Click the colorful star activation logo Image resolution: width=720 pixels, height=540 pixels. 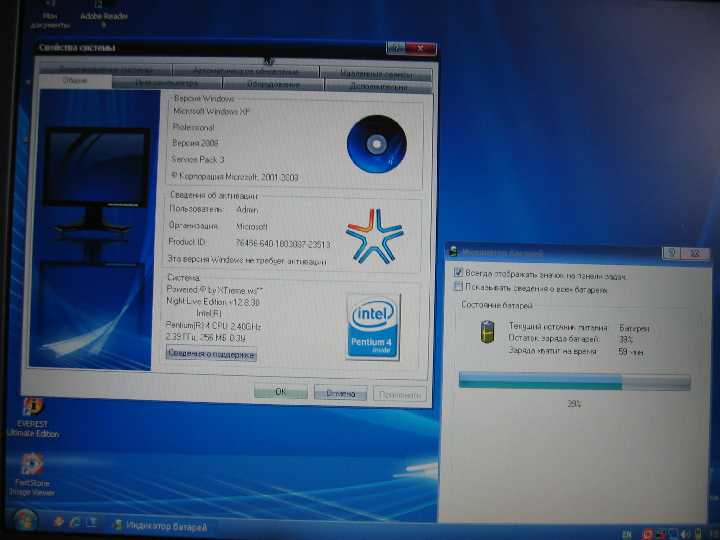coord(374,236)
